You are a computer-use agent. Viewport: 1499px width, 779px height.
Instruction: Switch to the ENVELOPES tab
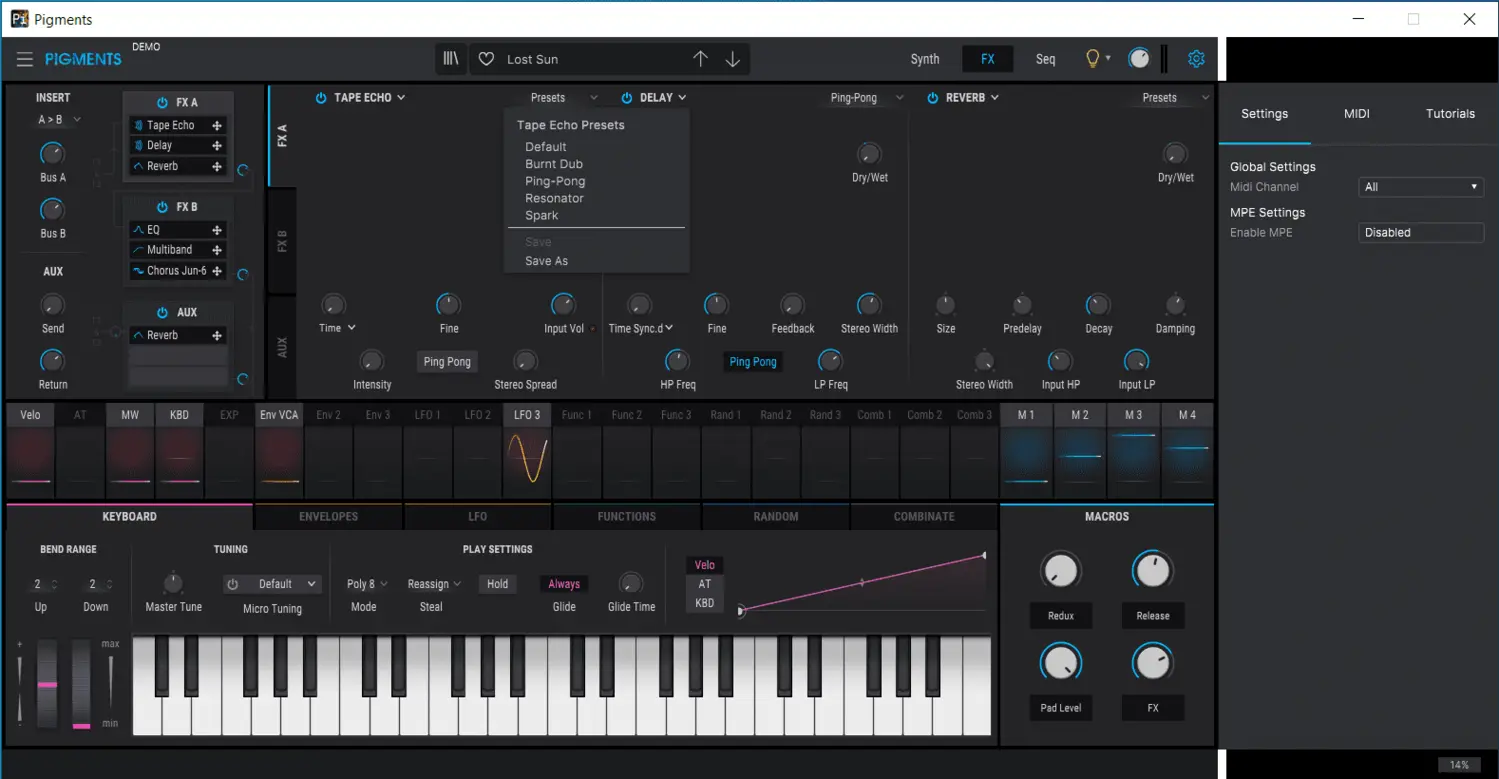328,517
